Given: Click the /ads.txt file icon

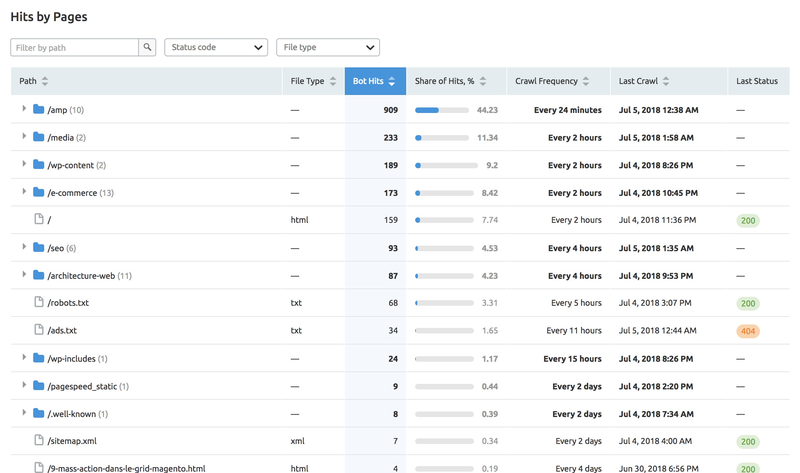Looking at the screenshot, I should coord(39,330).
